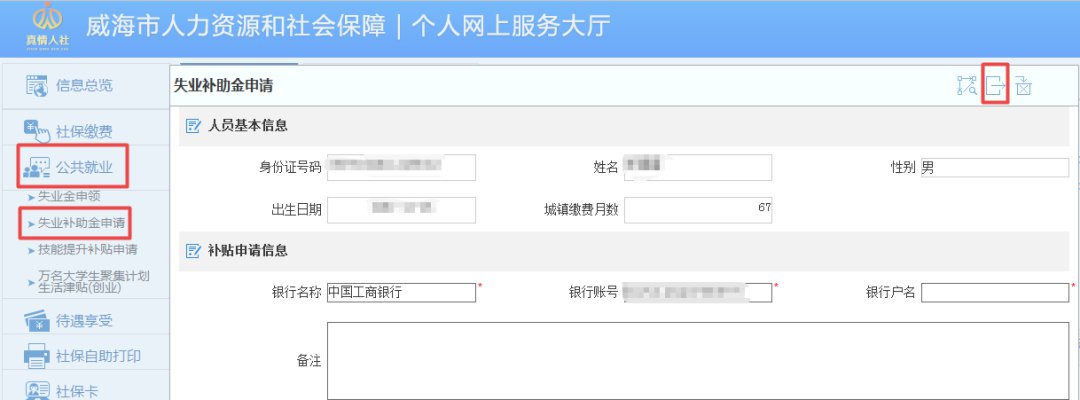Focus the empty 银行户名 input field
The width and height of the screenshot is (1080, 400).
[995, 292]
